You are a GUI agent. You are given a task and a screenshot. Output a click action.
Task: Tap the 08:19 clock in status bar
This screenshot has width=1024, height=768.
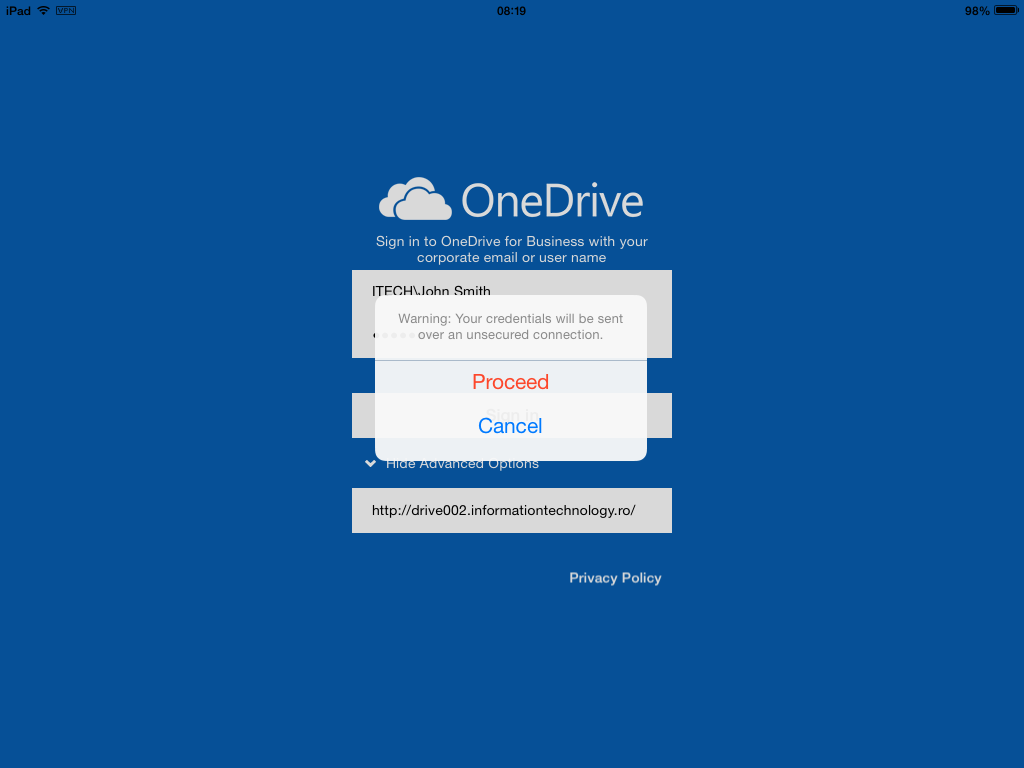tap(511, 11)
